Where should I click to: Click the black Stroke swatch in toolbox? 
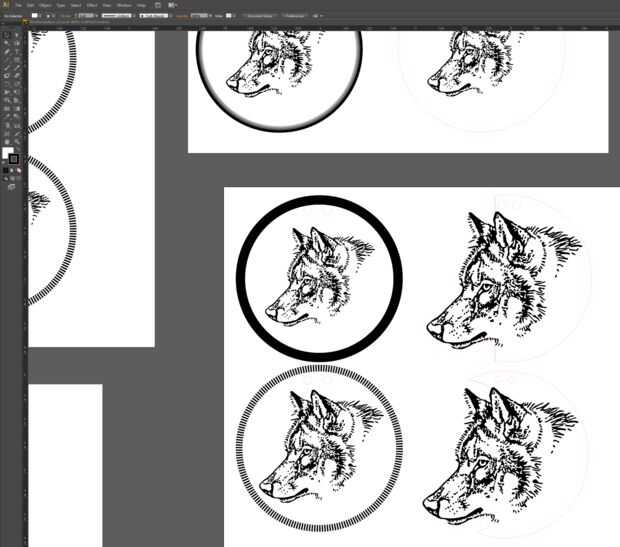tap(14, 159)
